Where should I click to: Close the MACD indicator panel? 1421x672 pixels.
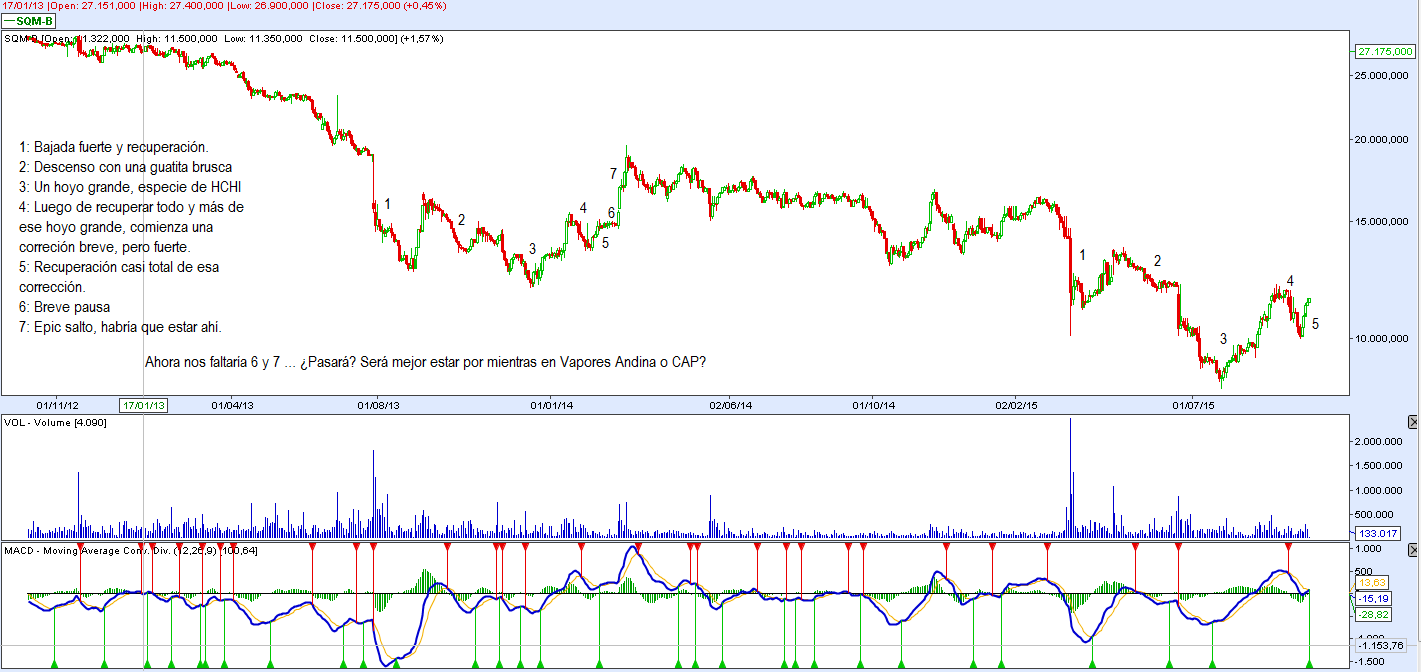click(1412, 551)
